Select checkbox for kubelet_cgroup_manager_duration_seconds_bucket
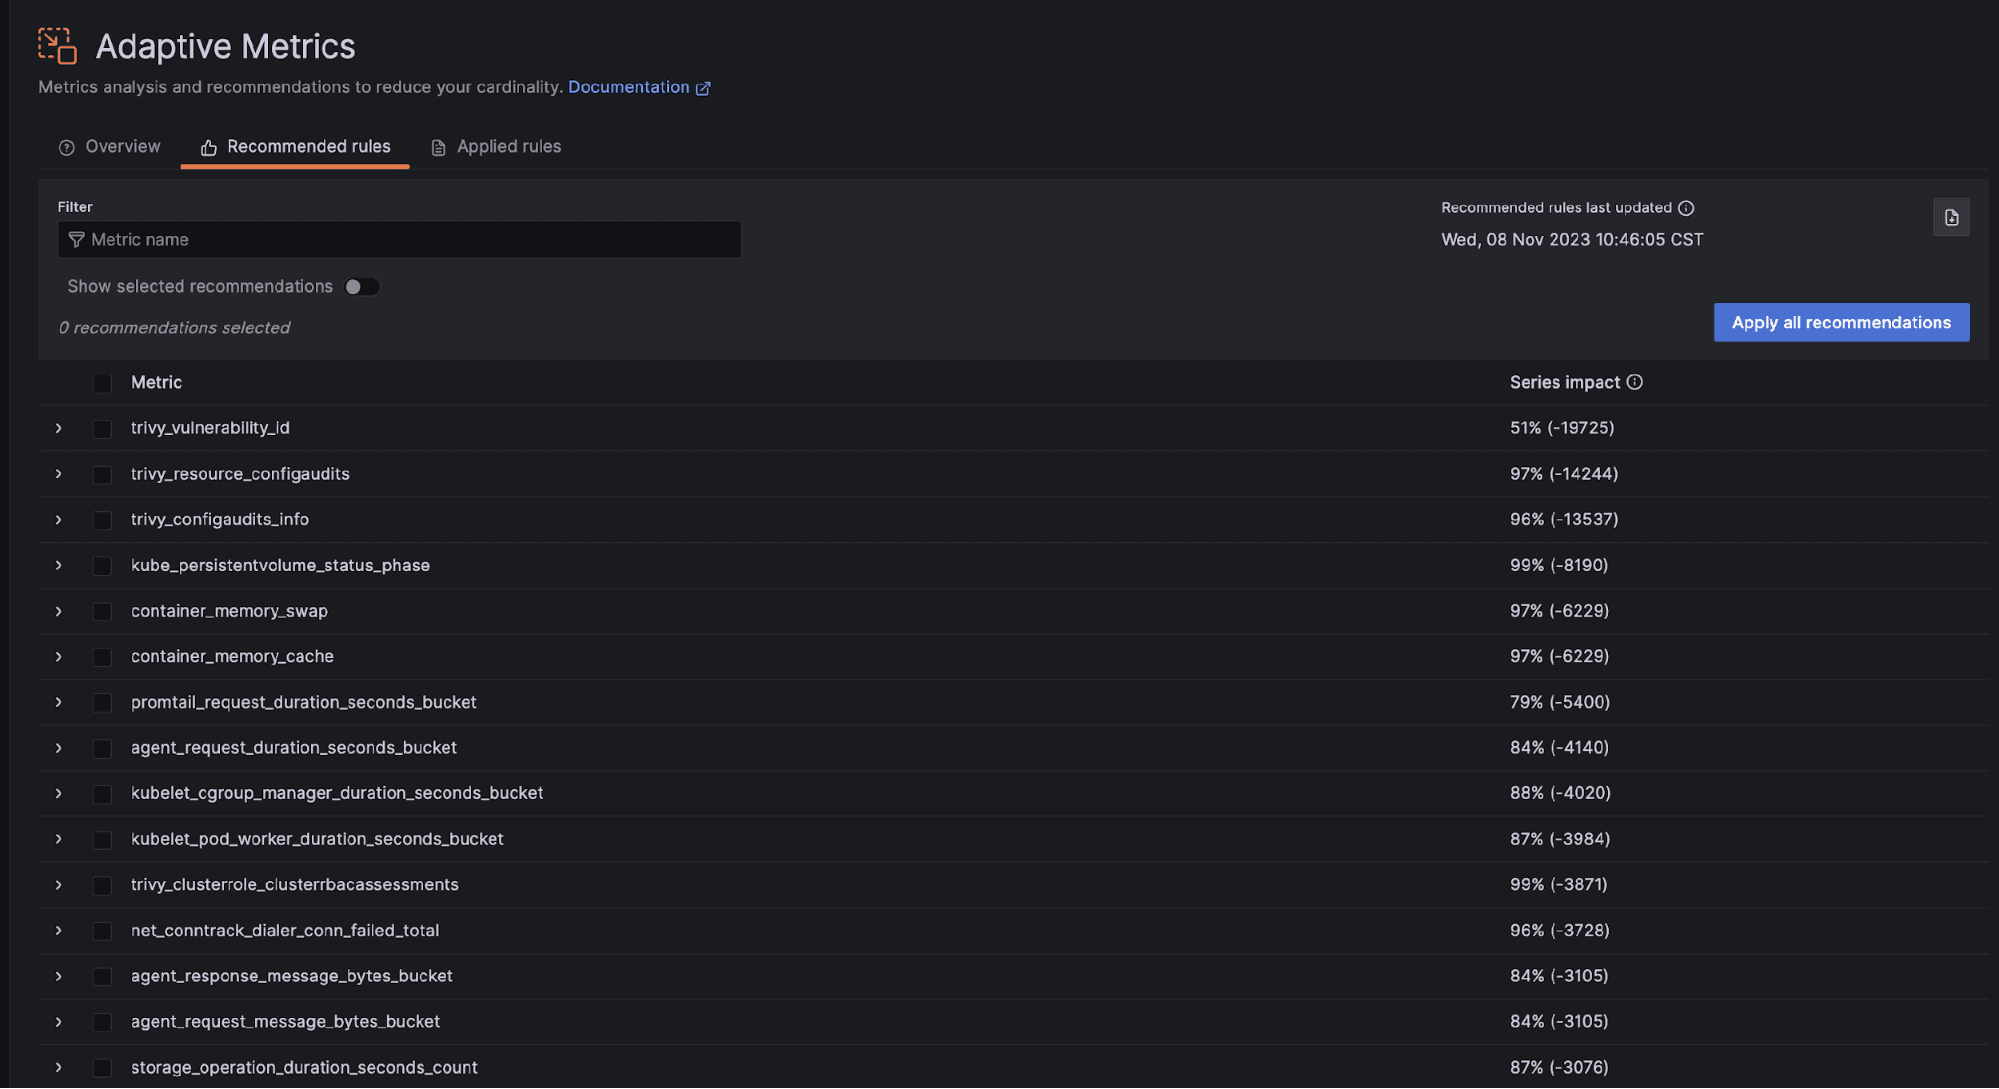Viewport: 1999px width, 1089px height. (x=102, y=794)
